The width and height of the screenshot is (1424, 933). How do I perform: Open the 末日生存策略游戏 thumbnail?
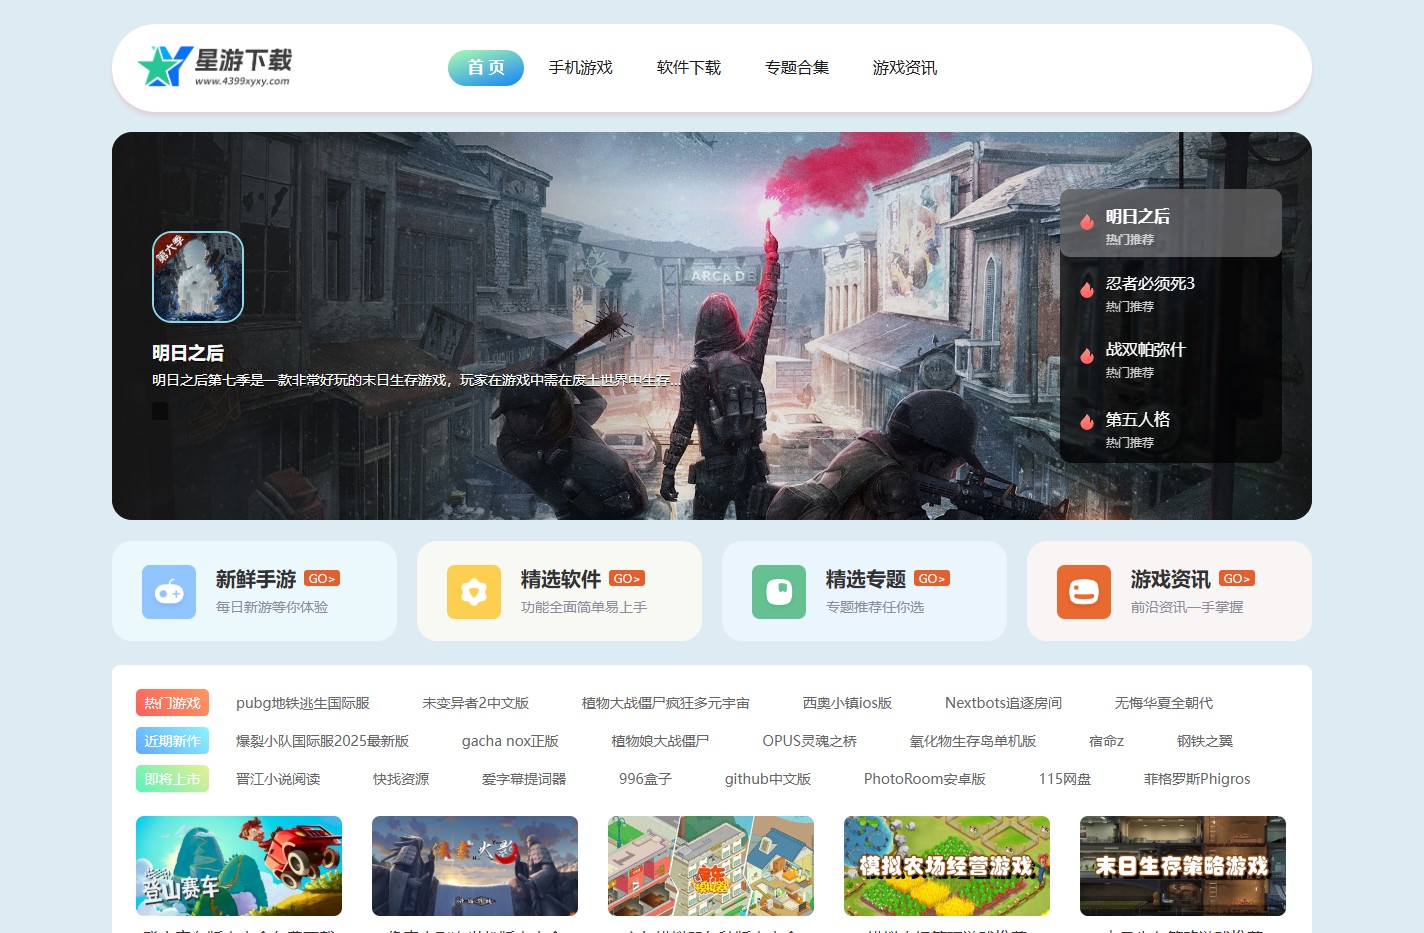1183,866
